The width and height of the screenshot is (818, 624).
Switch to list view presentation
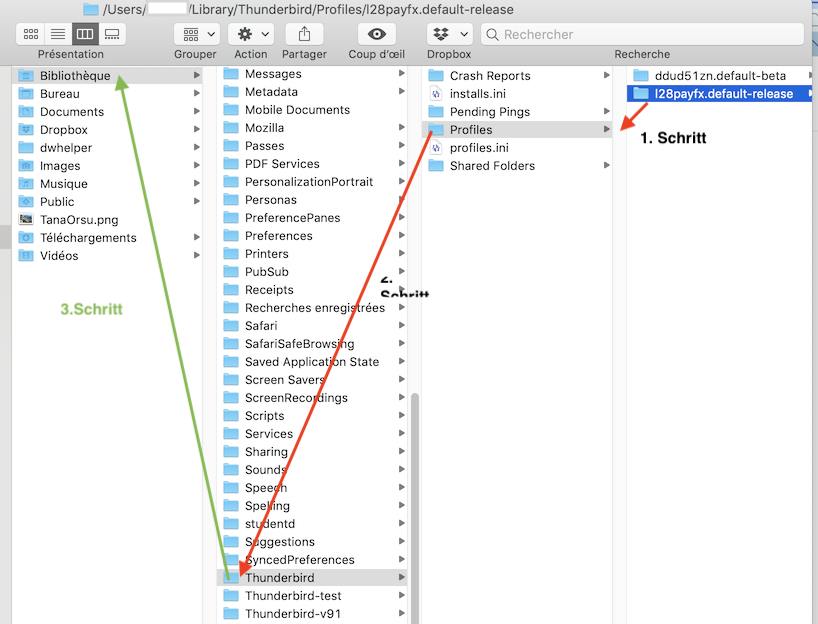pyautogui.click(x=58, y=34)
